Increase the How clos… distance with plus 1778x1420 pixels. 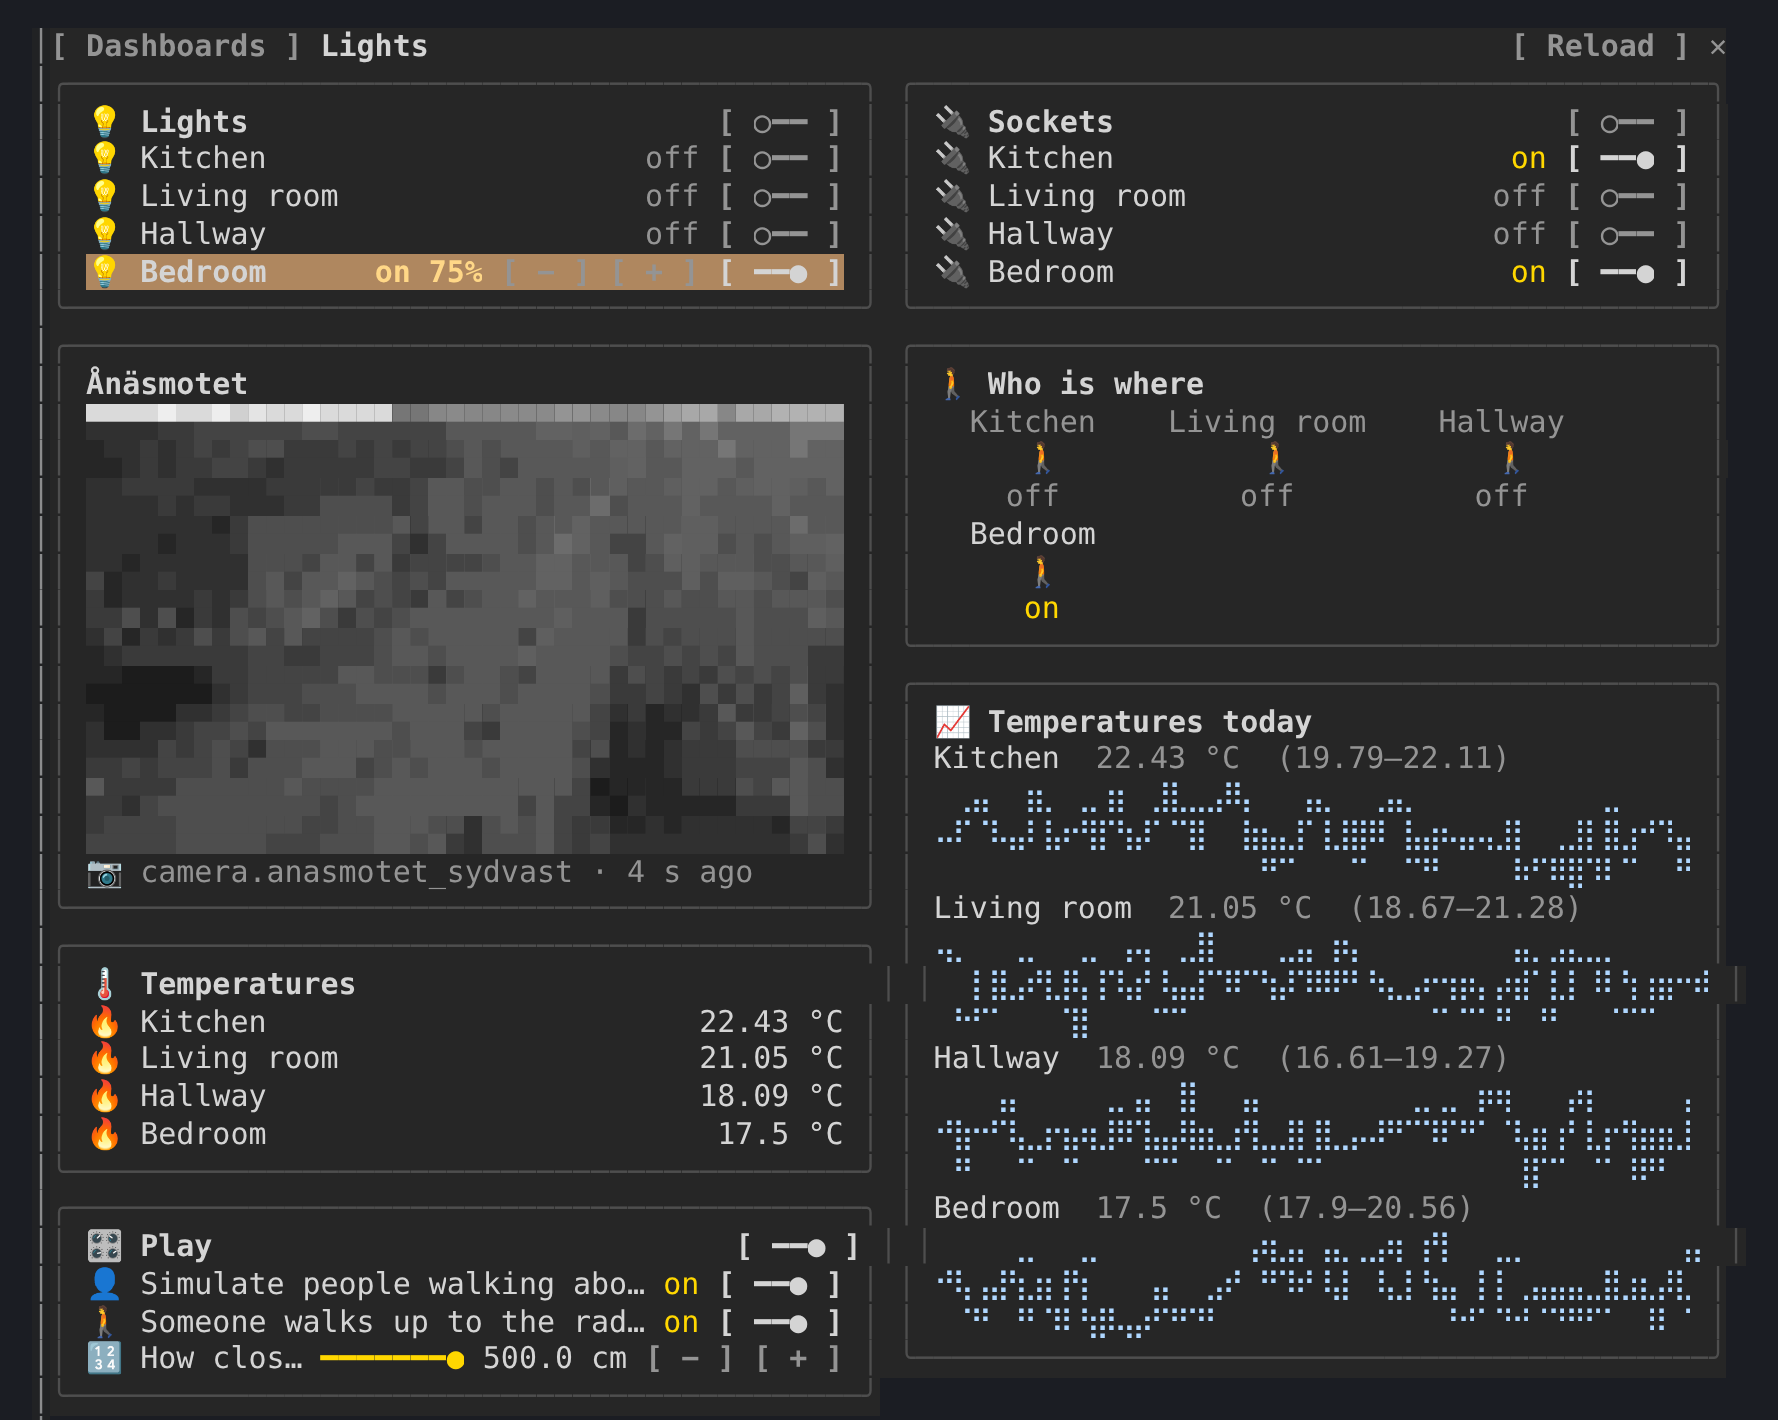[798, 1358]
